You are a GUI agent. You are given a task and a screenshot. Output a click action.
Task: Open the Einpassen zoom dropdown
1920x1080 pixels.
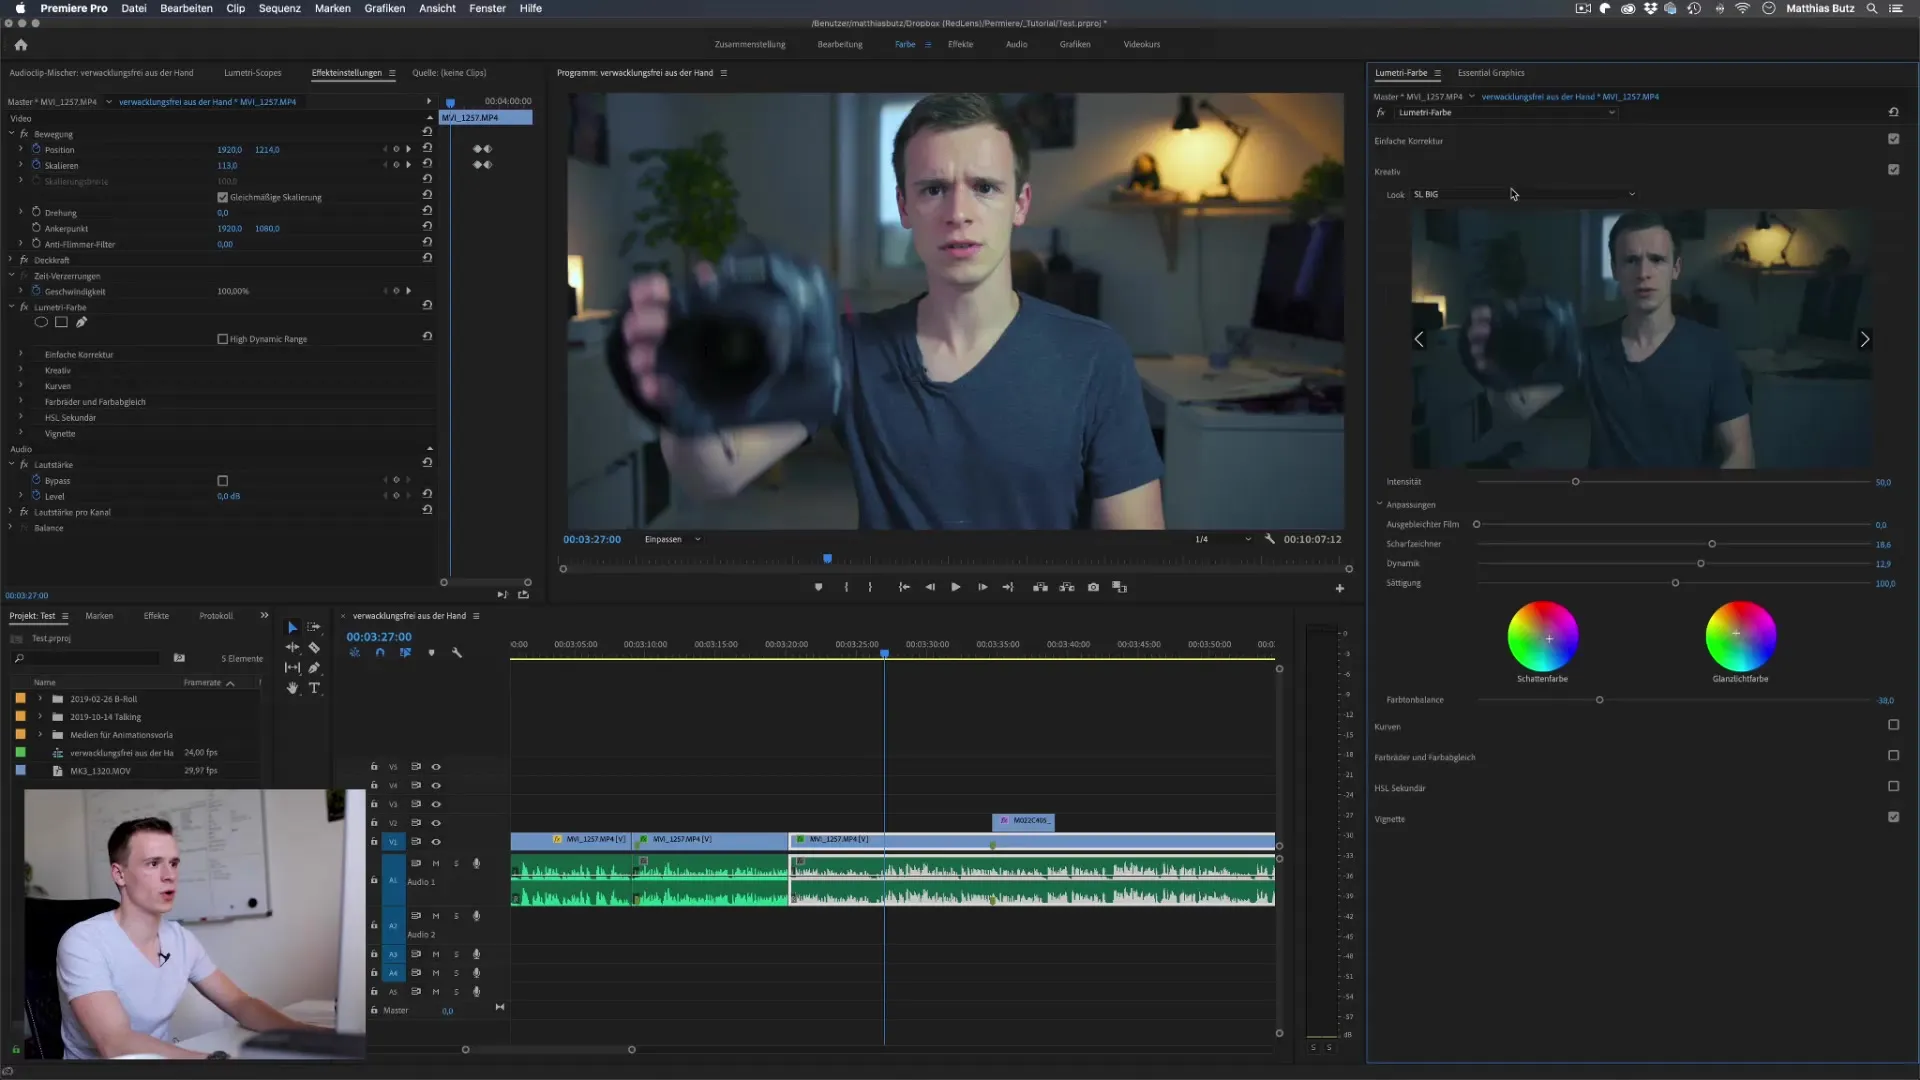tap(672, 539)
